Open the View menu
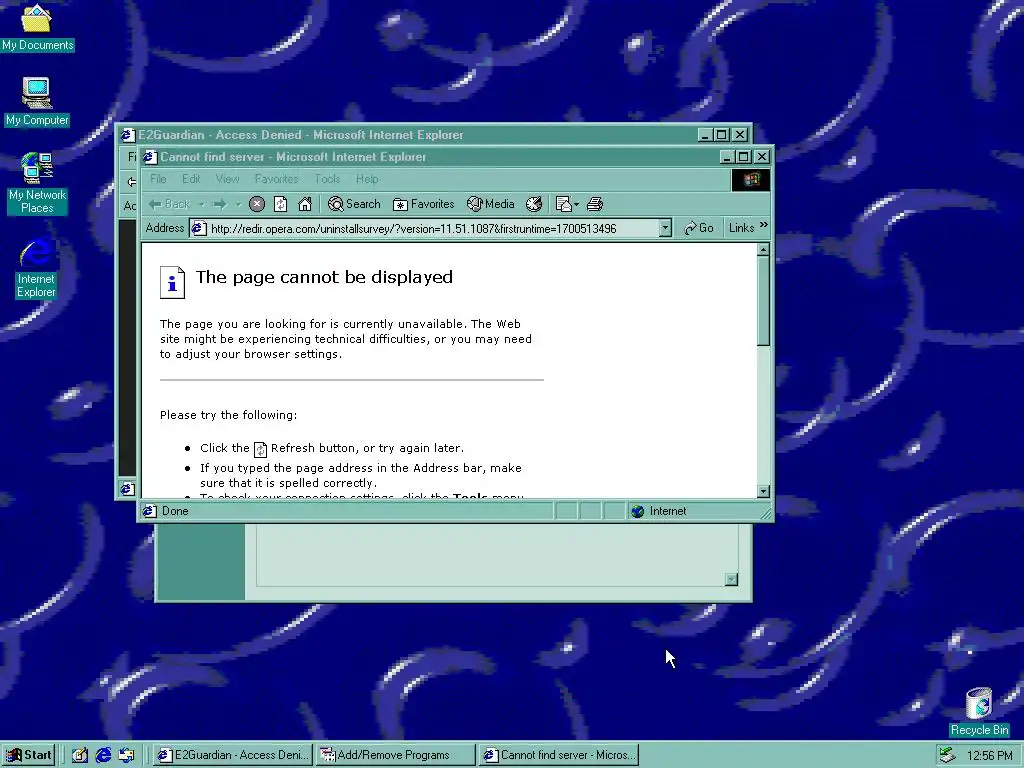This screenshot has width=1024, height=768. [227, 179]
